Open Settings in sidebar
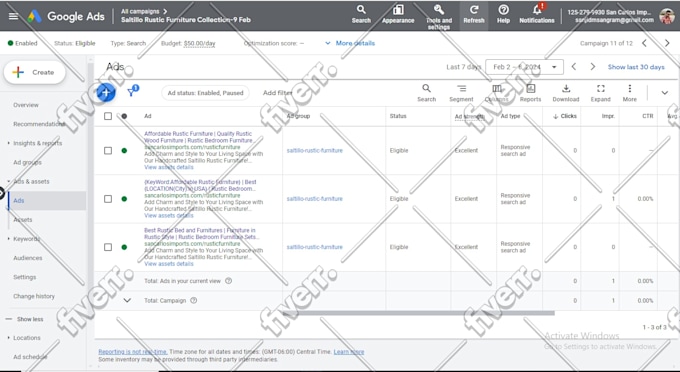Screen dimensions: 680x372 pyautogui.click(x=25, y=277)
